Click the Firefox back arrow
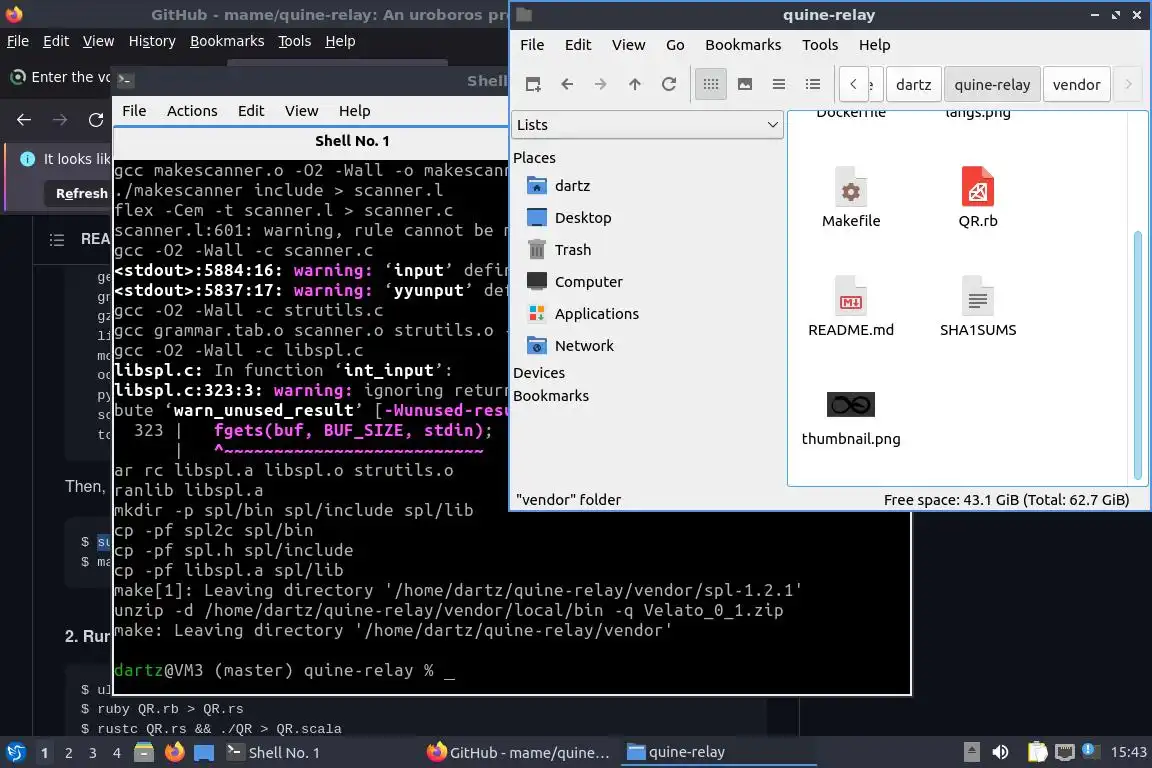The width and height of the screenshot is (1152, 768). (24, 120)
